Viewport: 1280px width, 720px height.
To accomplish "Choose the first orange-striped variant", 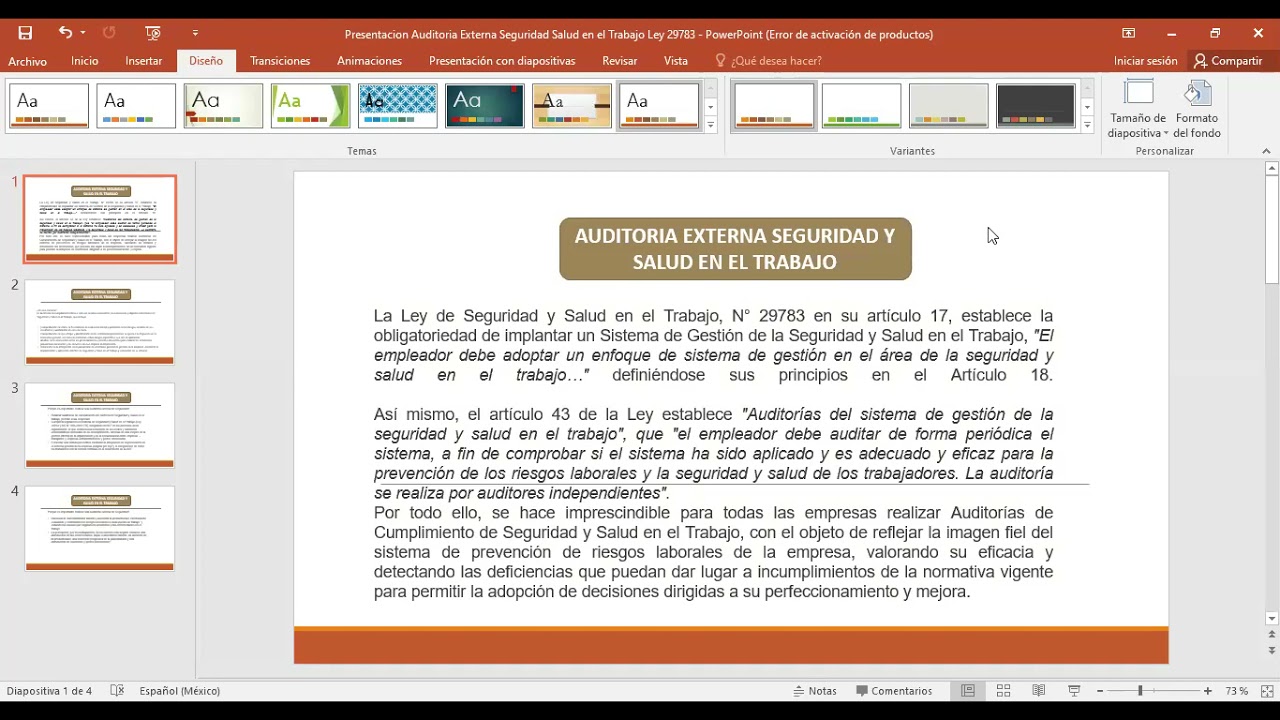I will pos(774,106).
